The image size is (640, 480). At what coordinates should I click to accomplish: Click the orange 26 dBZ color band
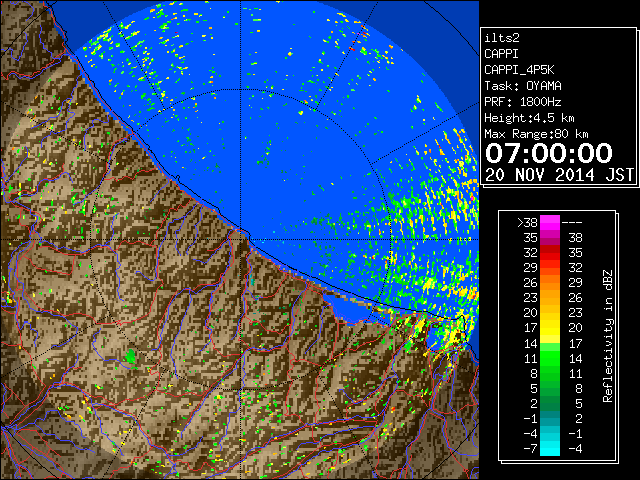(550, 283)
